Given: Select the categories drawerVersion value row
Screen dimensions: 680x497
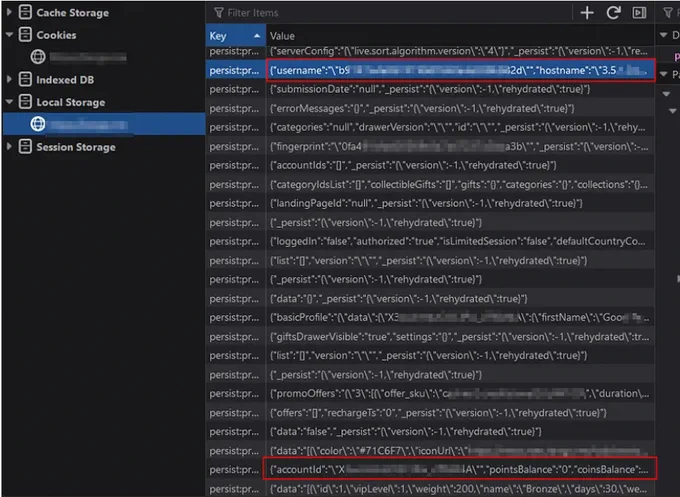Looking at the screenshot, I should pyautogui.click(x=460, y=127).
